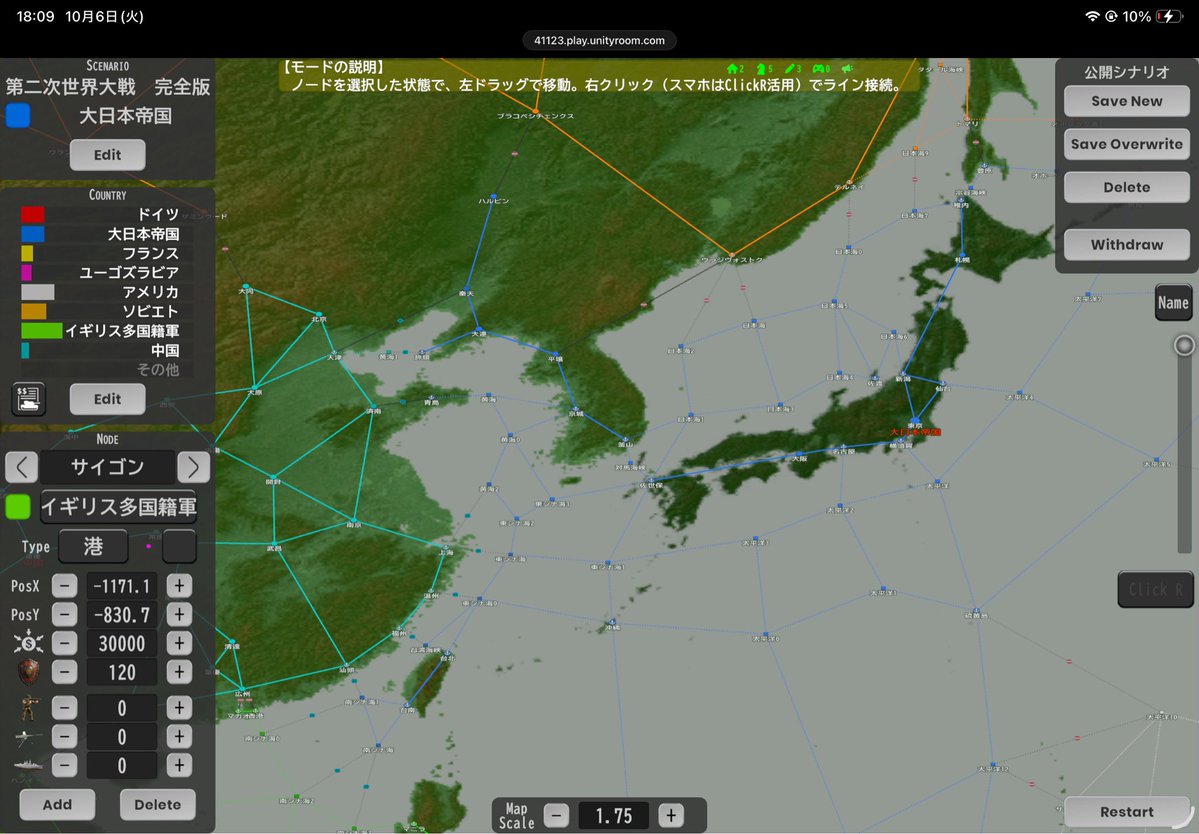
Task: Open the empty secondary type box
Action: 180,546
